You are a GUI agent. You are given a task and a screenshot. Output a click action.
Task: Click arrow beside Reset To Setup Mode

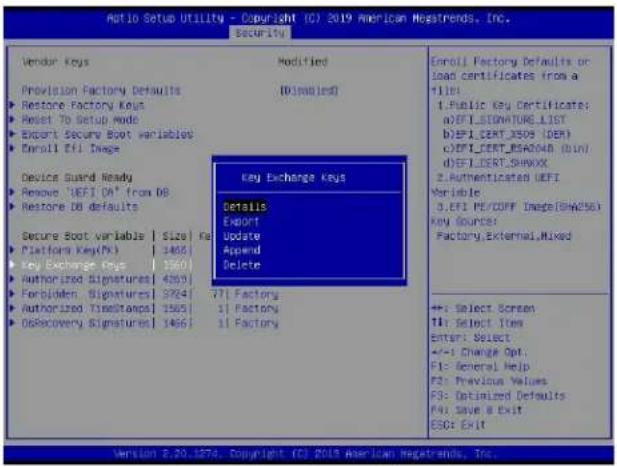12,120
